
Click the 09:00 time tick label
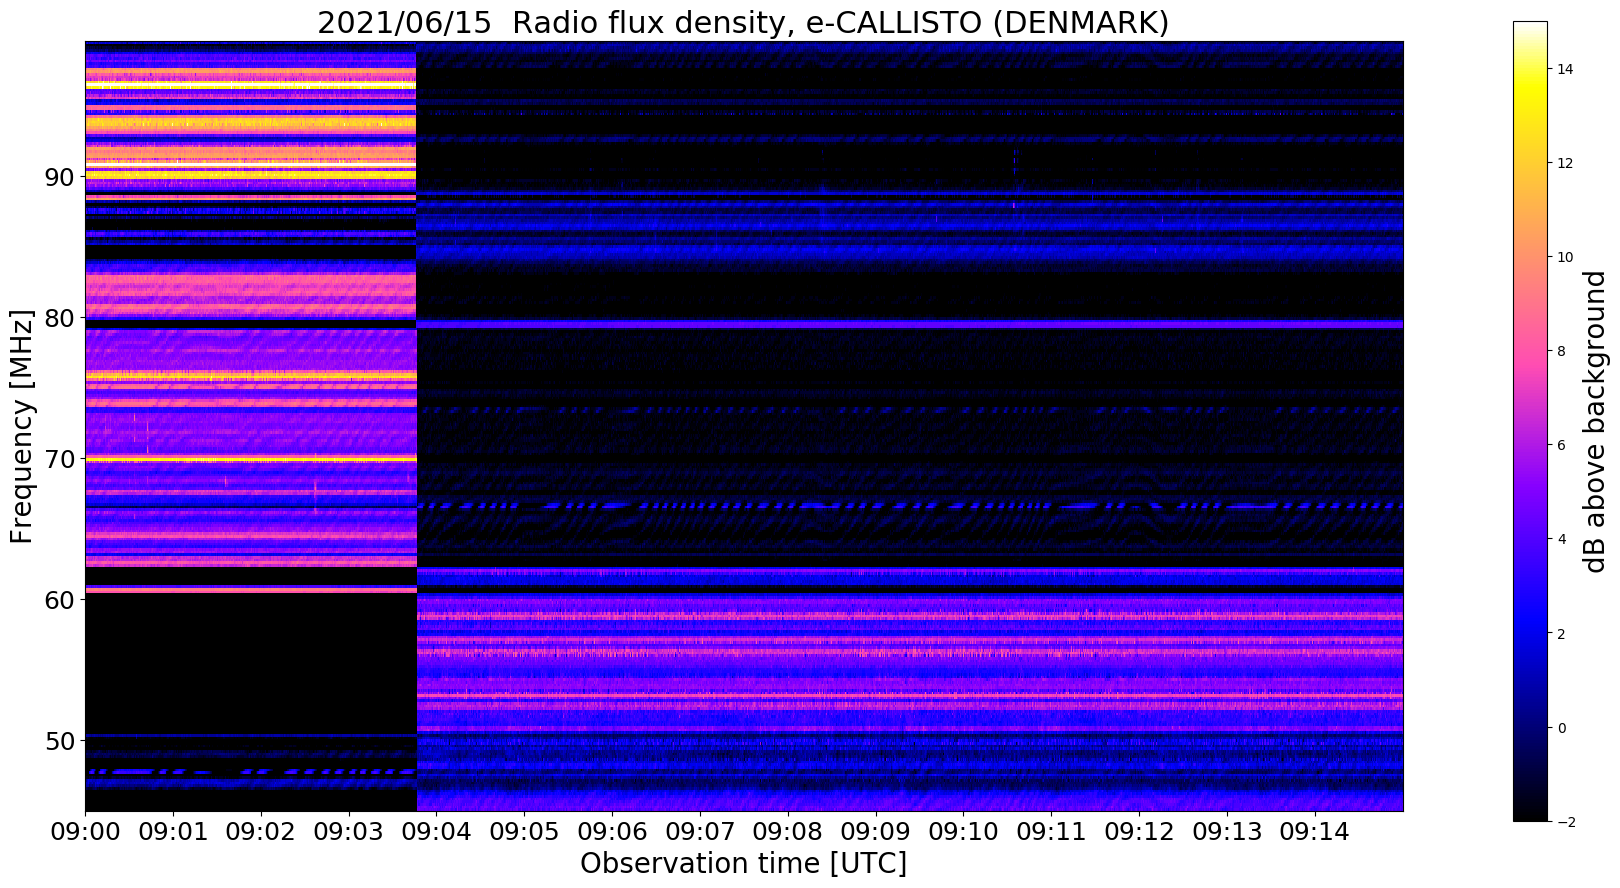pyautogui.click(x=85, y=831)
